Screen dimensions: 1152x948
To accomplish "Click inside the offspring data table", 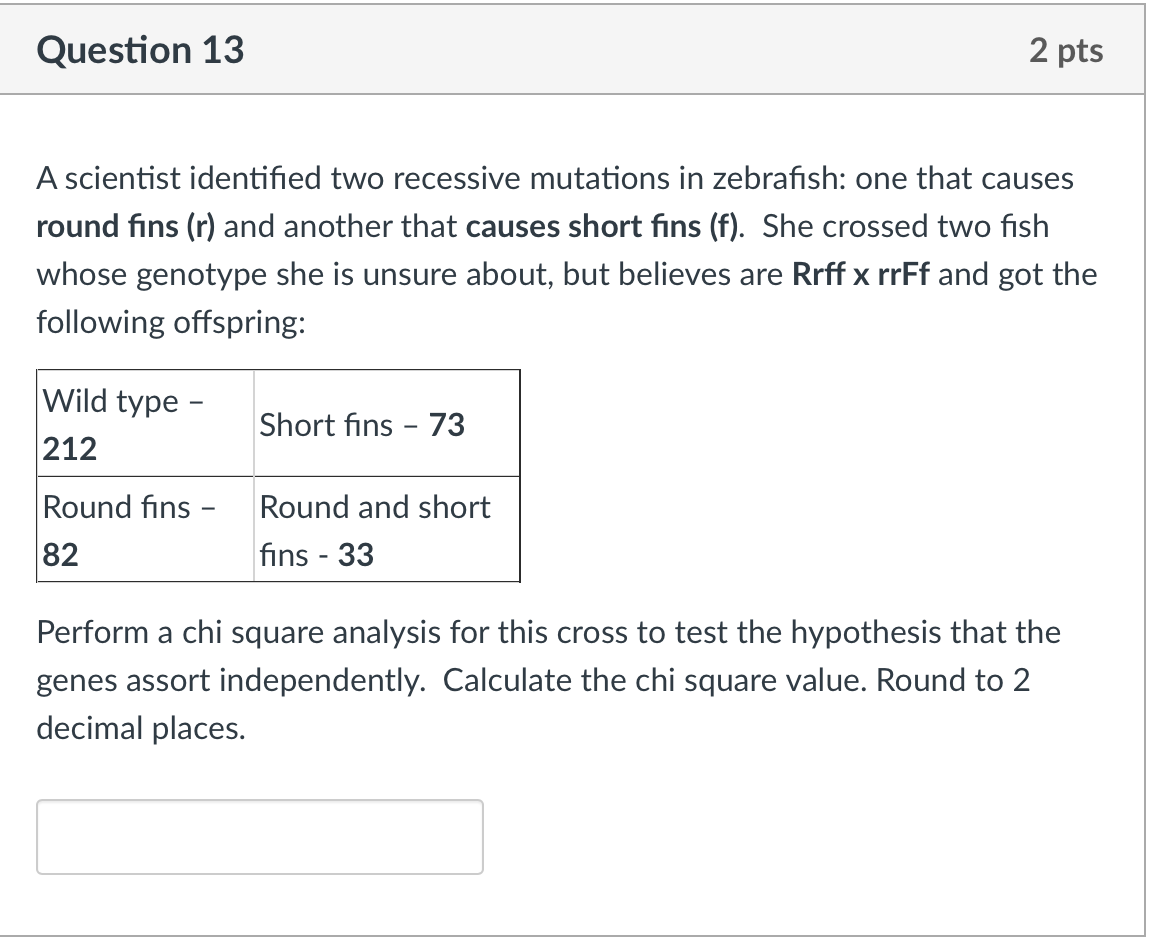I will coord(280,475).
